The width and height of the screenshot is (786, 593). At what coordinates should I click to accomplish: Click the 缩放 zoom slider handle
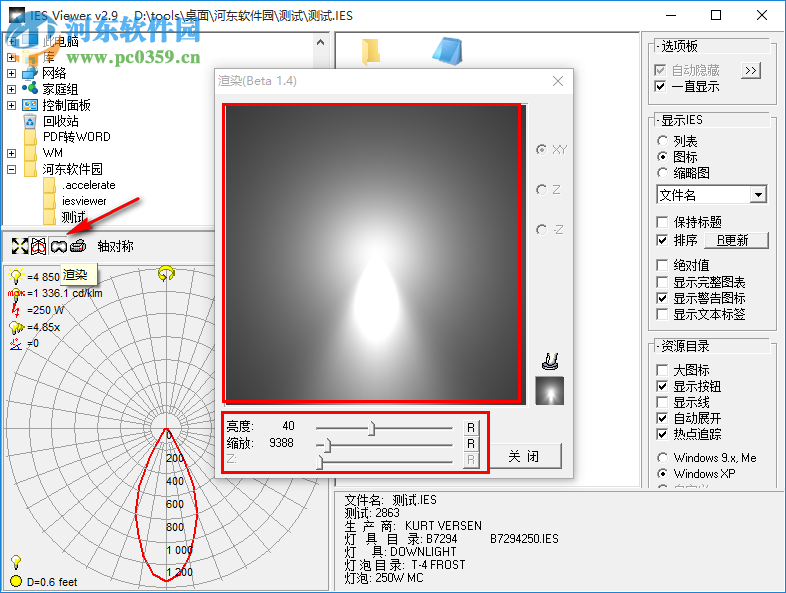pos(327,445)
